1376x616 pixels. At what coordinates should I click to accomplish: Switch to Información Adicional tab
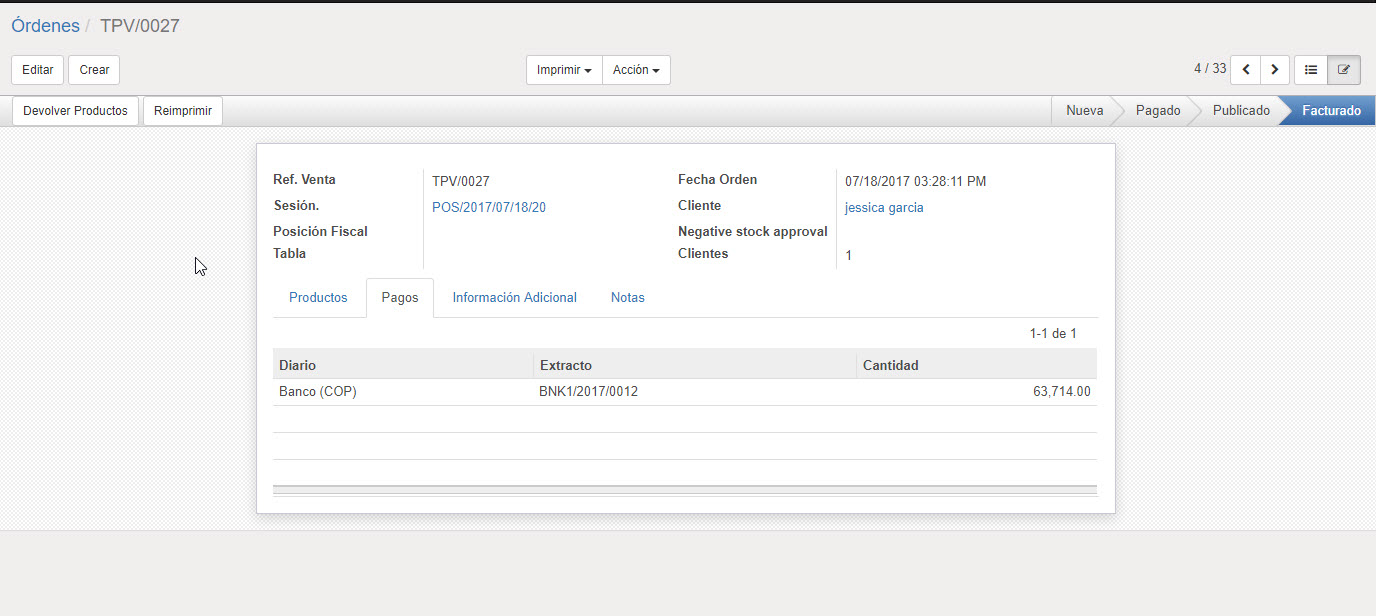pos(514,298)
